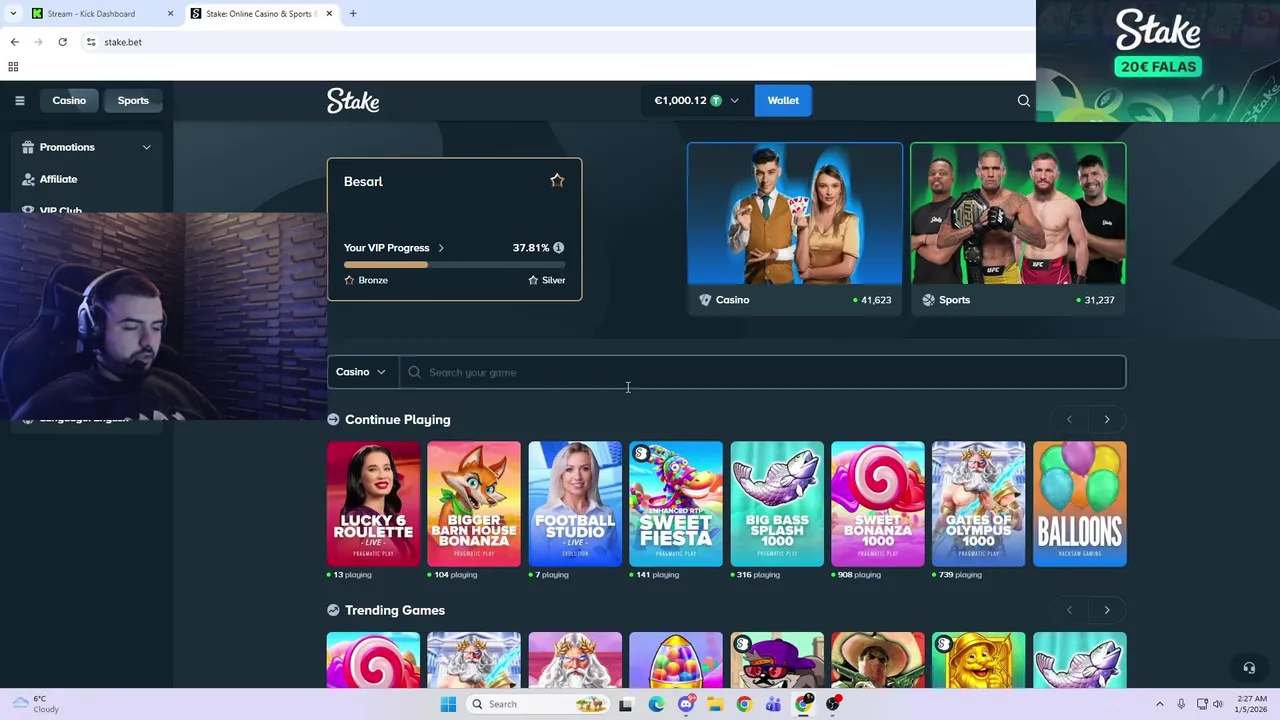Viewport: 1280px width, 720px height.
Task: Open Microsoft Teams from taskbar
Action: (773, 704)
